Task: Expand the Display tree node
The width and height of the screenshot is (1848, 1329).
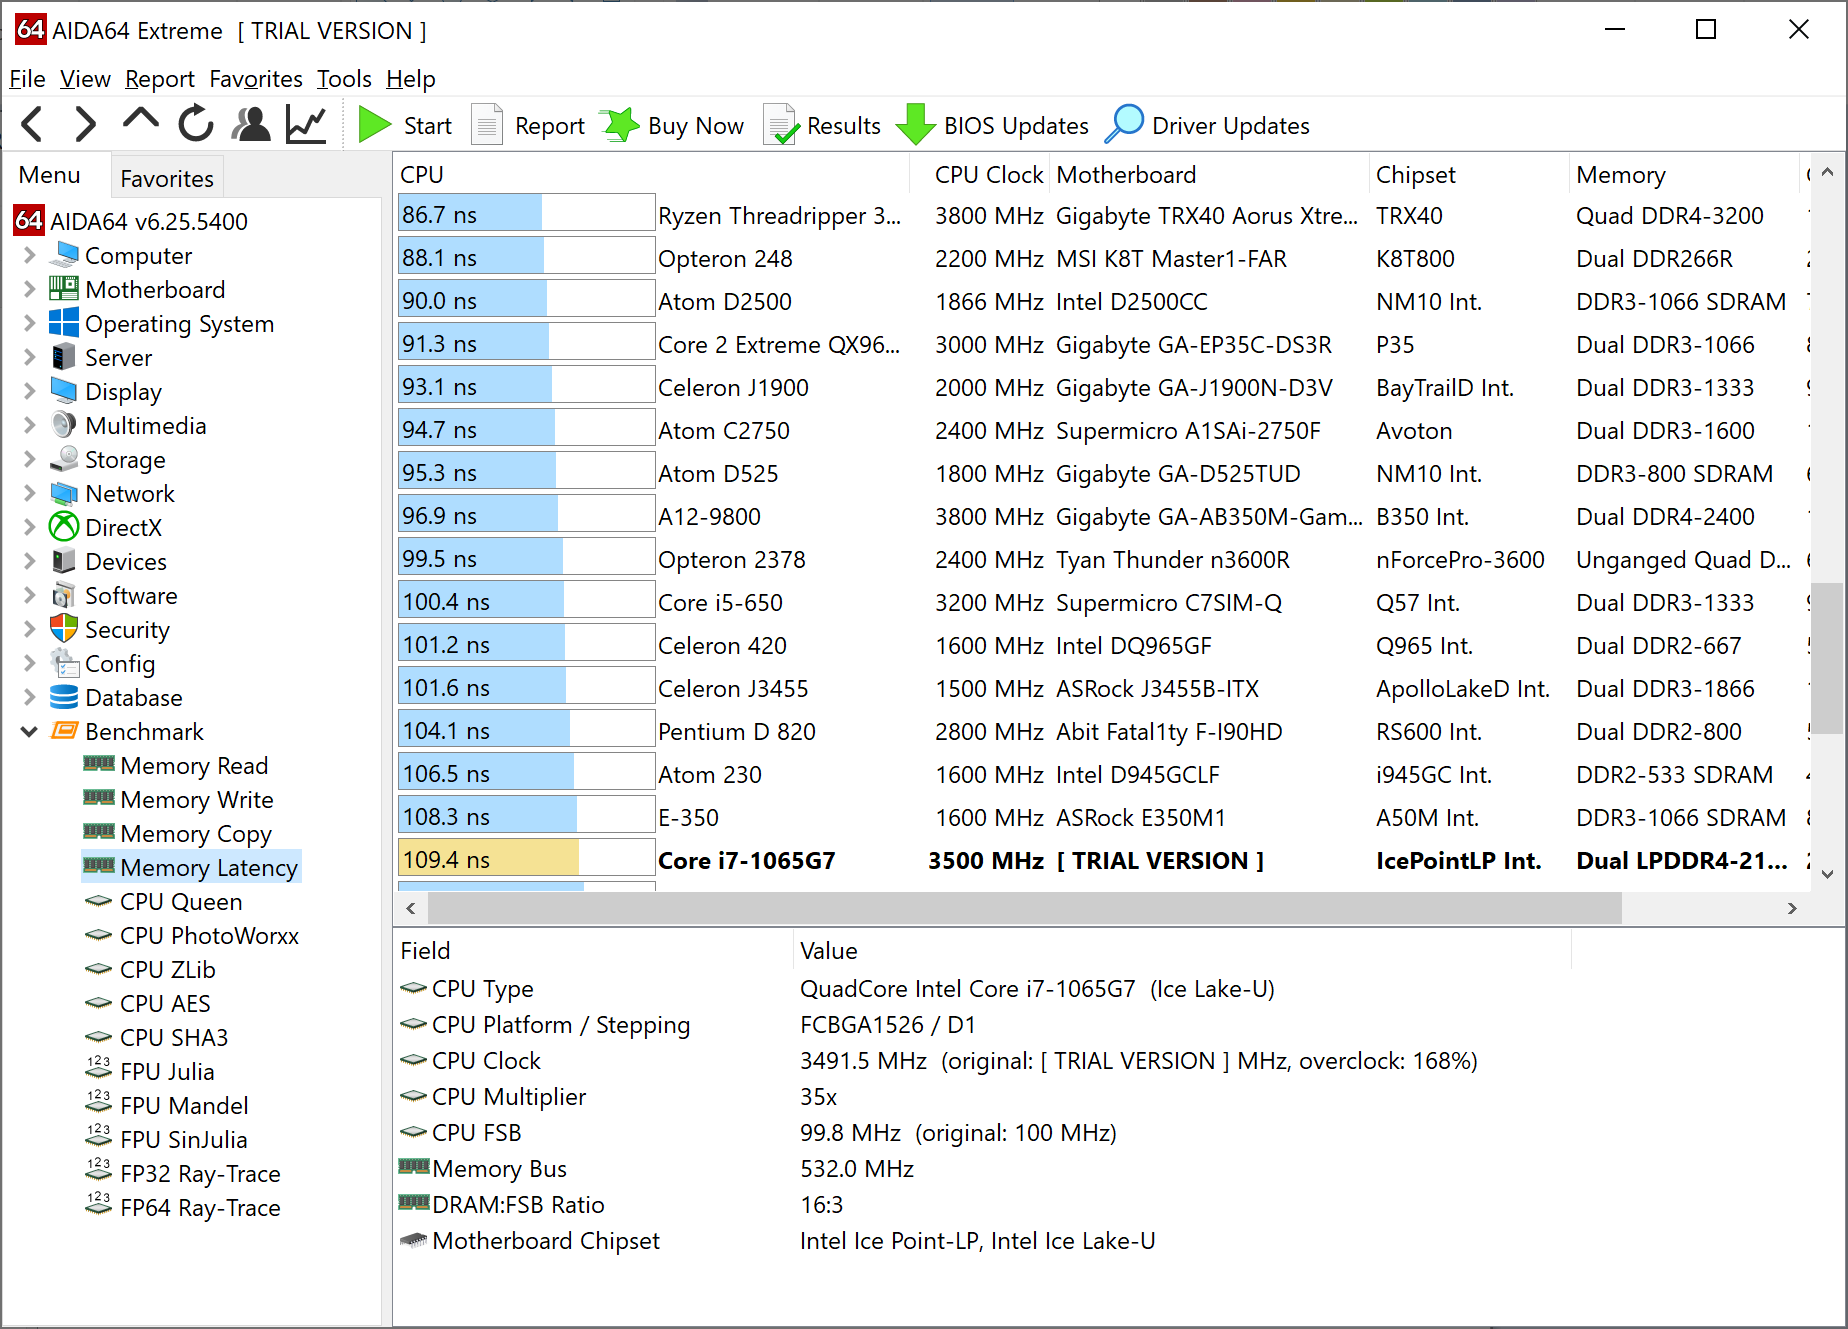Action: [29, 392]
